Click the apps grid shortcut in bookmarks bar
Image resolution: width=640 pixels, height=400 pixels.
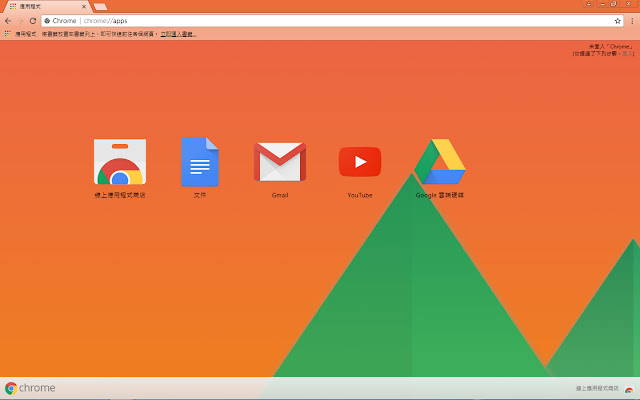(8, 34)
